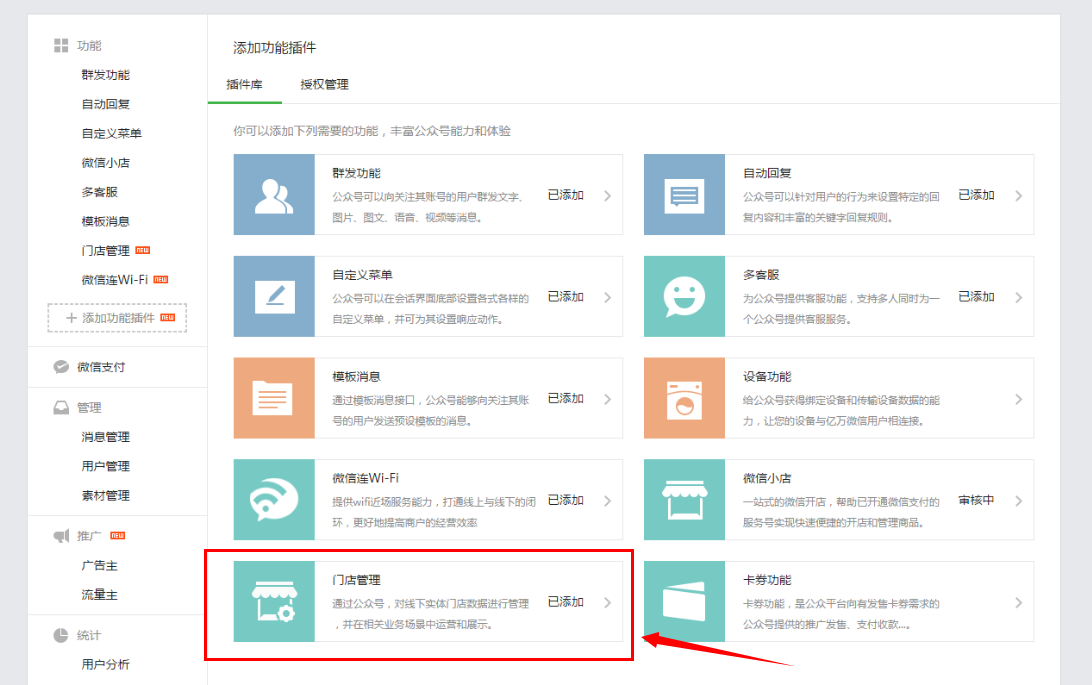Screen dimensions: 1092x685
Task: Click the 自动回复 message icon tile
Action: (x=684, y=194)
